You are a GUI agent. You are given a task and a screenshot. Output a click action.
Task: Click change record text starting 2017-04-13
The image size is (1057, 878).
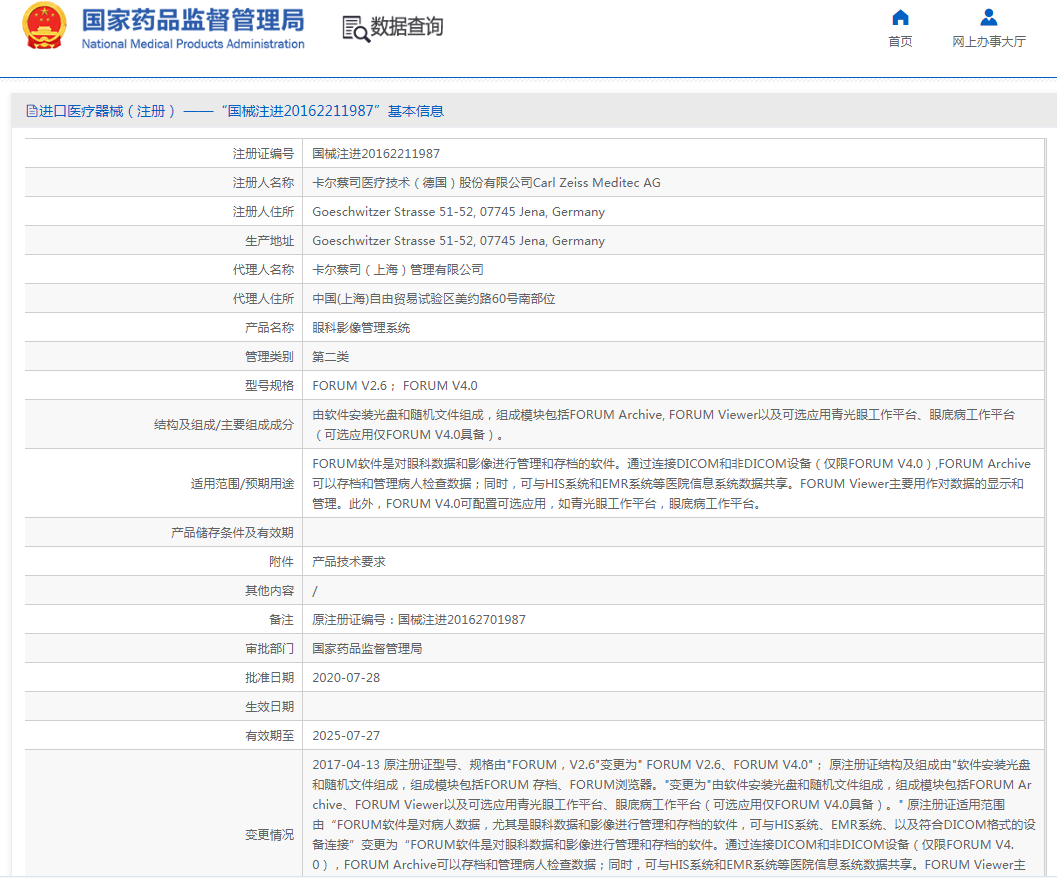coord(673,815)
